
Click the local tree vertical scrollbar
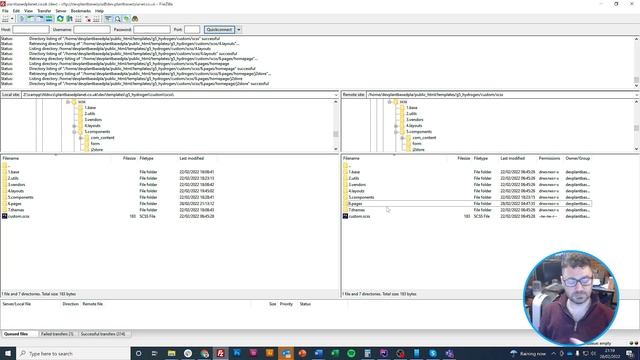336,125
